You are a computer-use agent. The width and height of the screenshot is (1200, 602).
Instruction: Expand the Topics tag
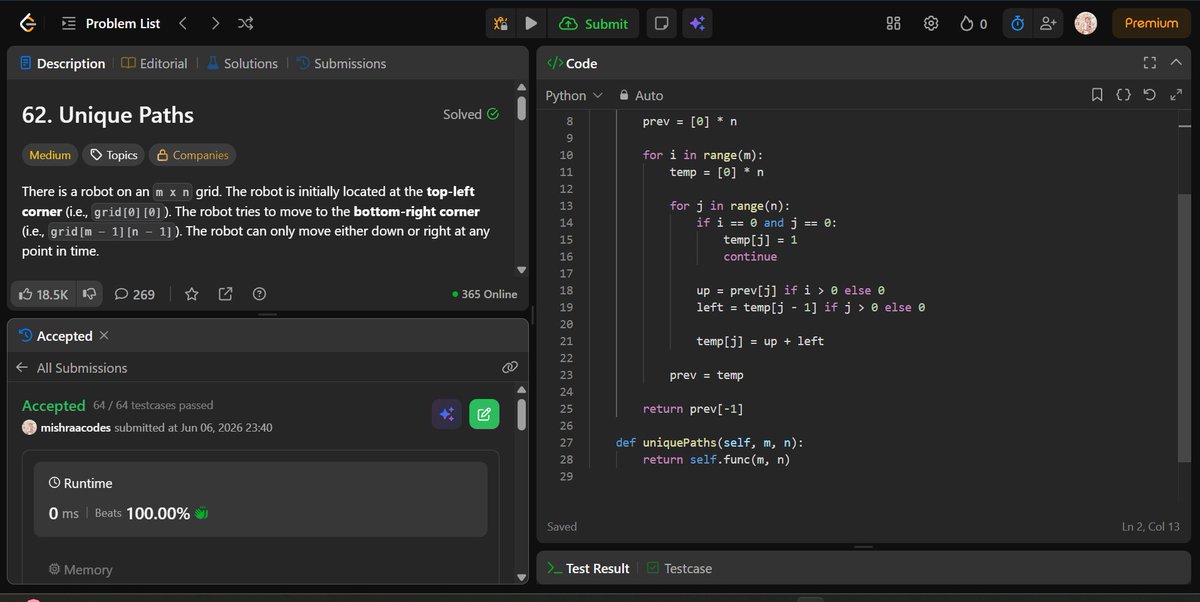(x=113, y=155)
